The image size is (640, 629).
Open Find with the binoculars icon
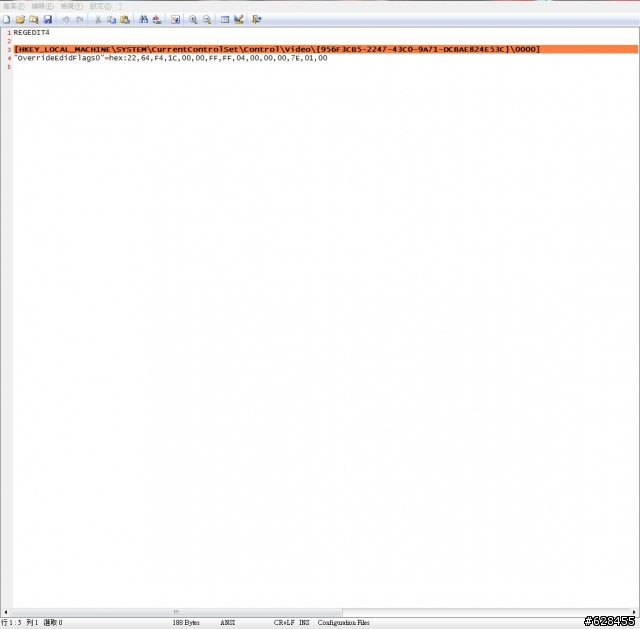click(143, 19)
